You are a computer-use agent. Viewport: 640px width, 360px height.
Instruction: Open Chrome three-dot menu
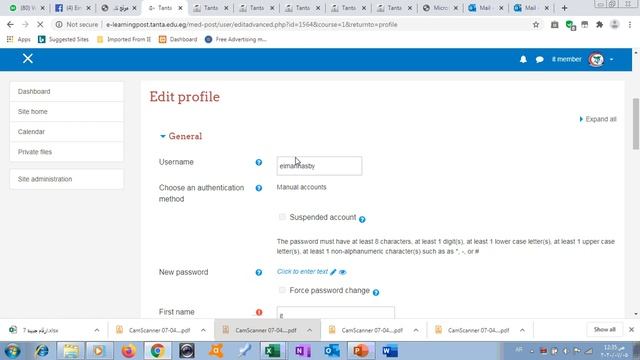point(630,24)
